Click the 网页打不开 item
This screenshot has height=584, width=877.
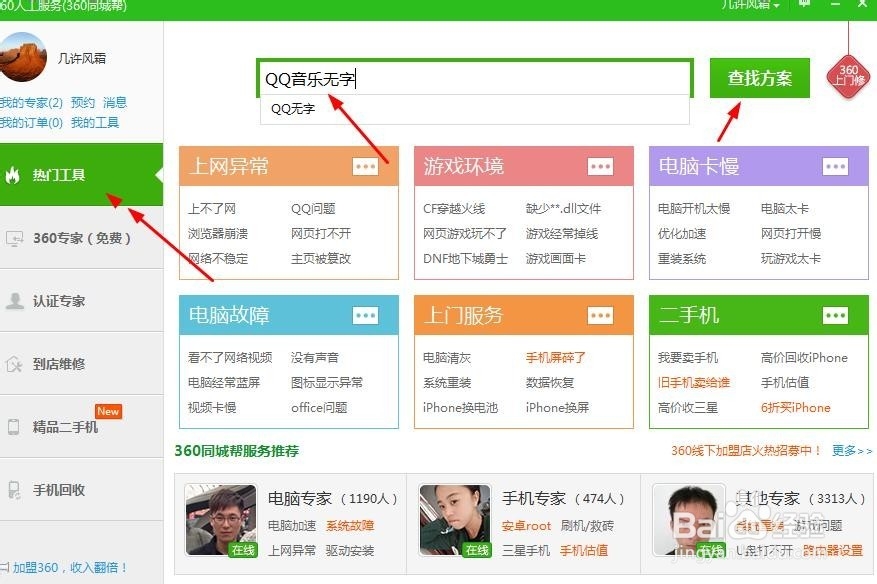tap(321, 234)
